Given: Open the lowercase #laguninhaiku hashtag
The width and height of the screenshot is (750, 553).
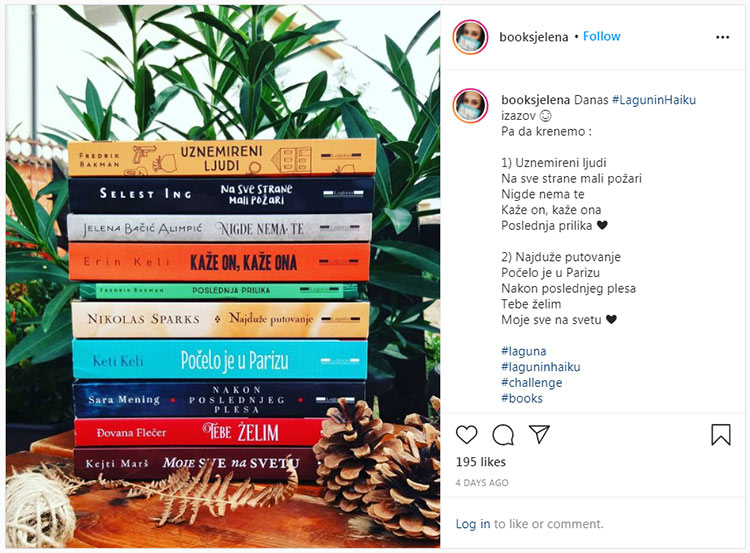Looking at the screenshot, I should click(540, 367).
